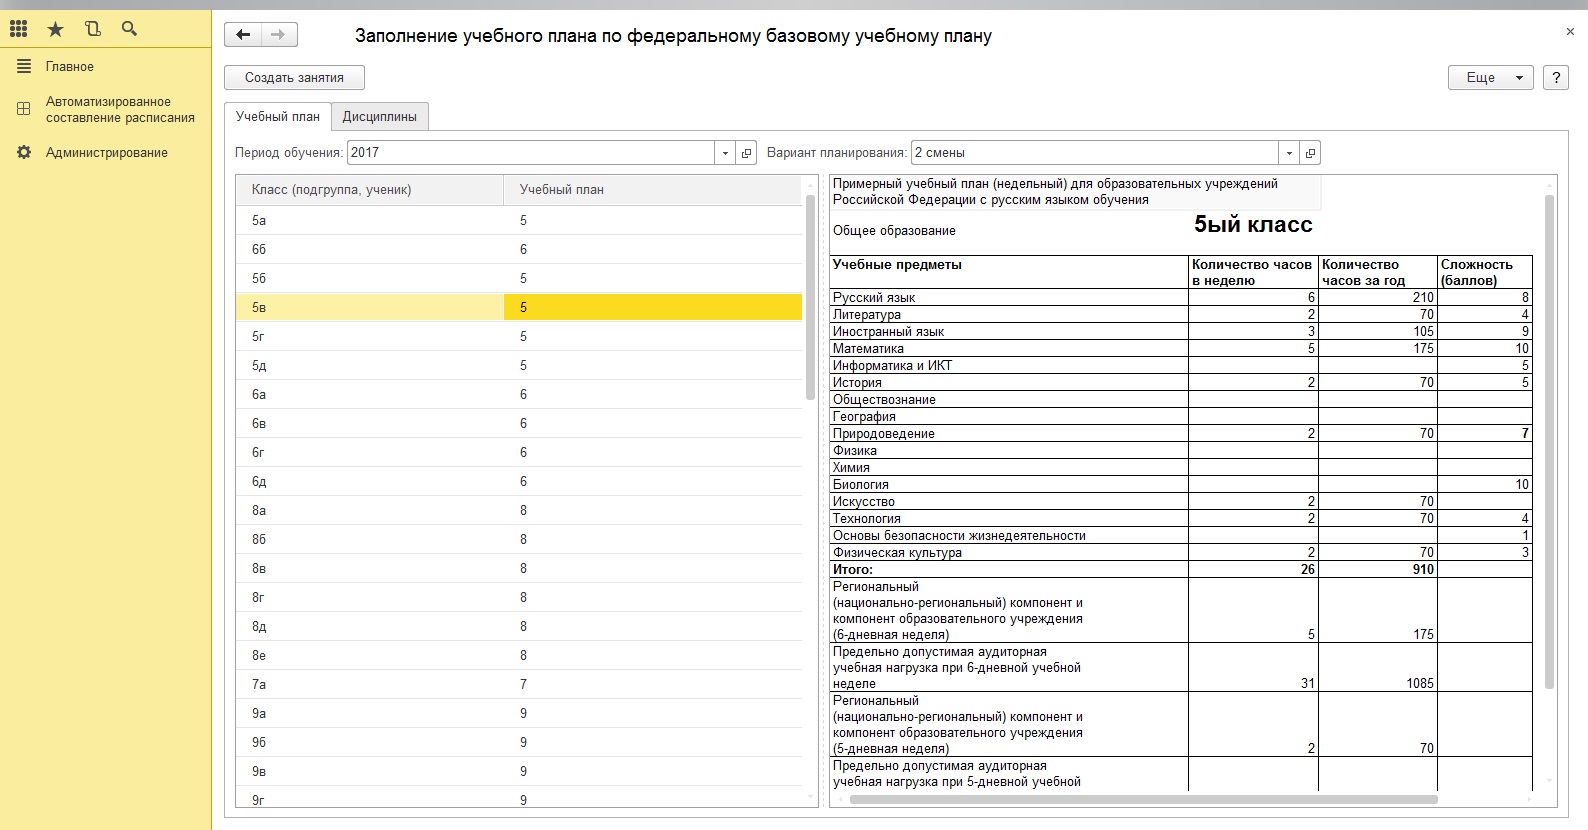Open the History icon in top panel
Screen dimensions: 1588x830
click(93, 29)
